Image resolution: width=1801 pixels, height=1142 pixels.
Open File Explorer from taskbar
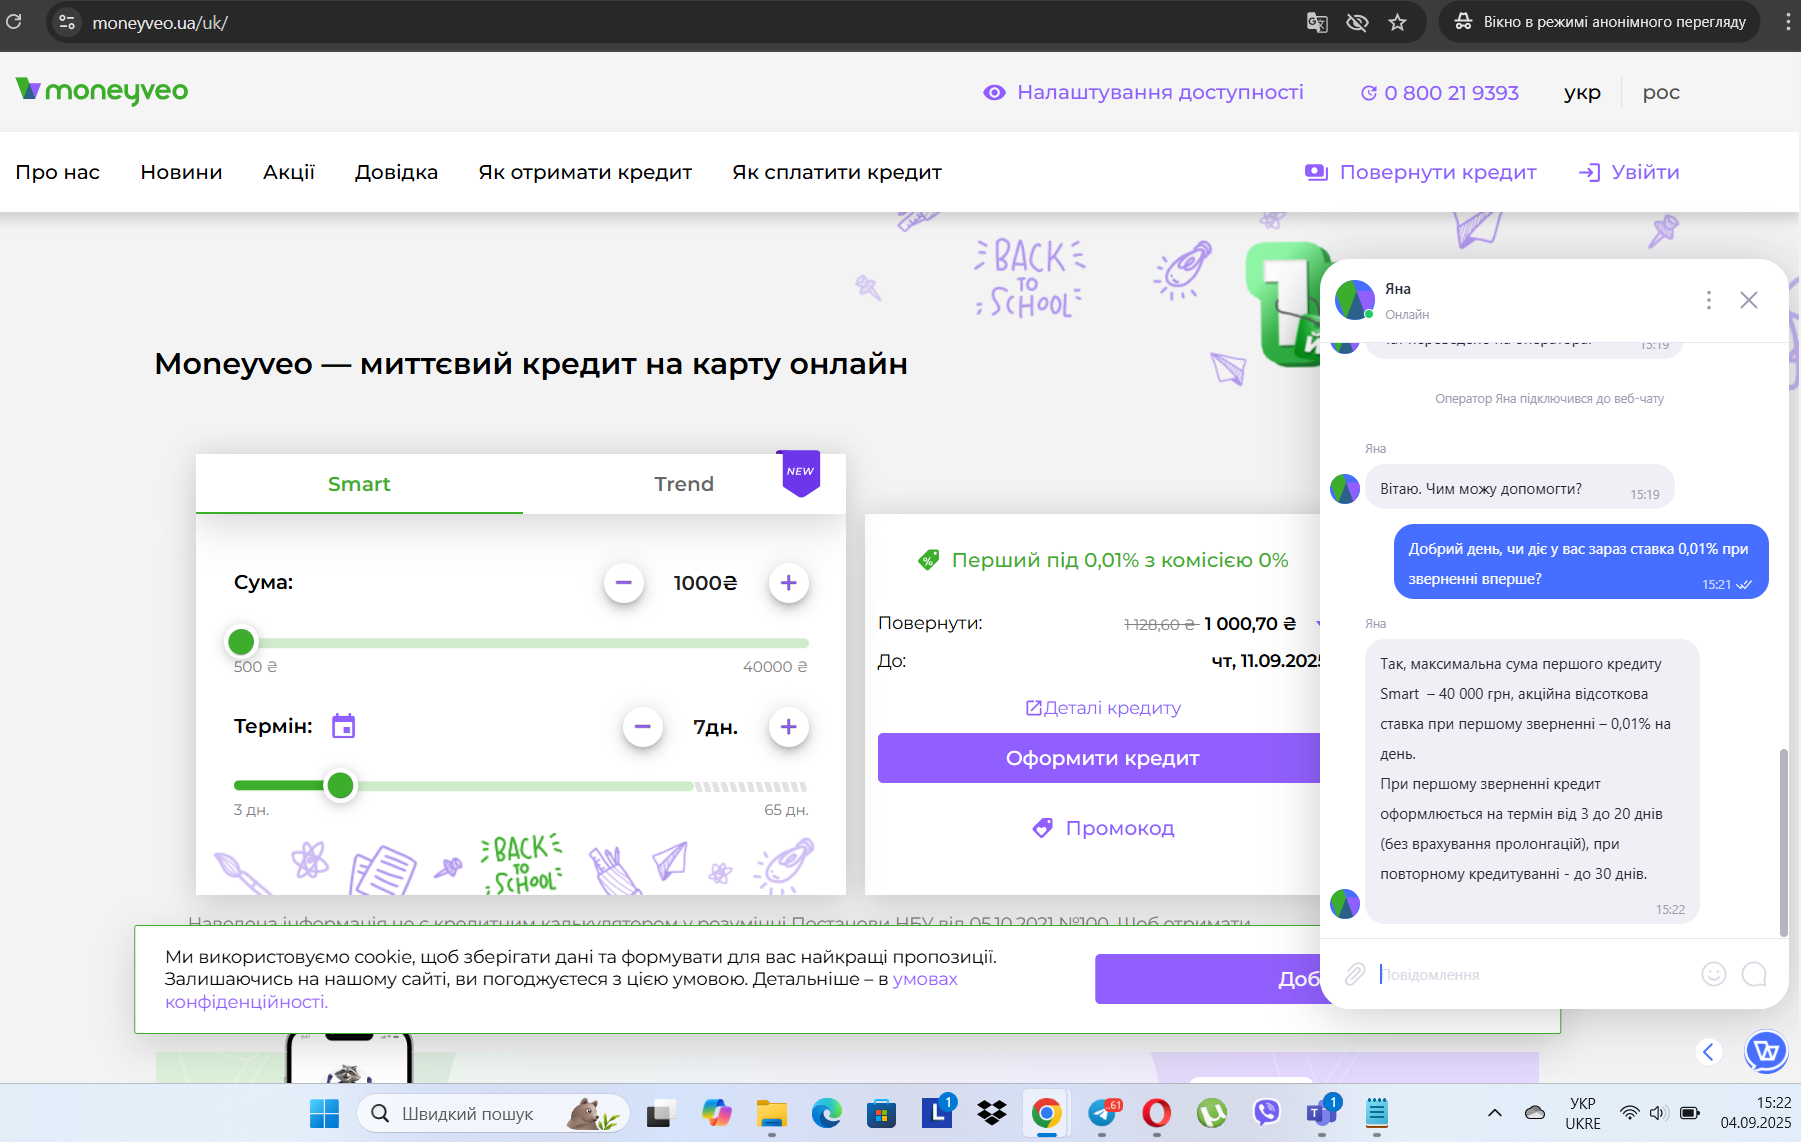[771, 1113]
